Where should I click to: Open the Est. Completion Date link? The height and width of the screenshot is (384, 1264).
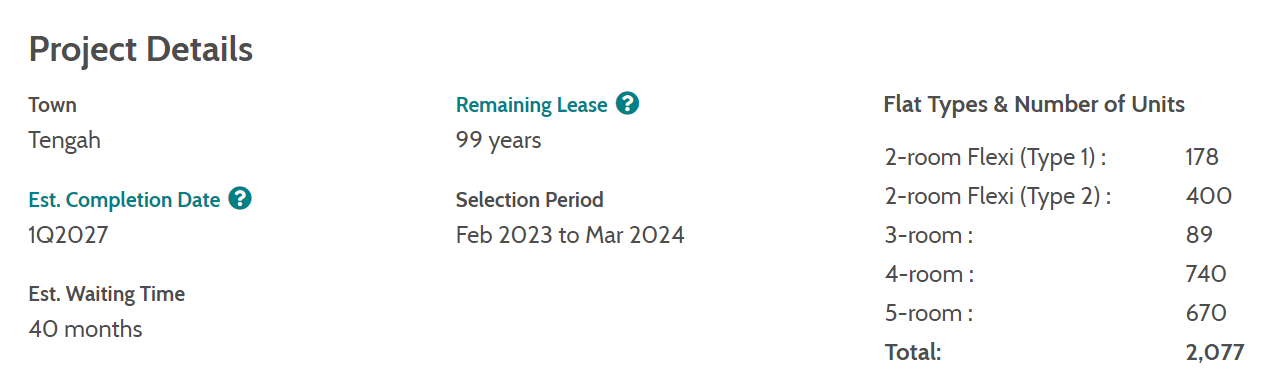(x=124, y=200)
